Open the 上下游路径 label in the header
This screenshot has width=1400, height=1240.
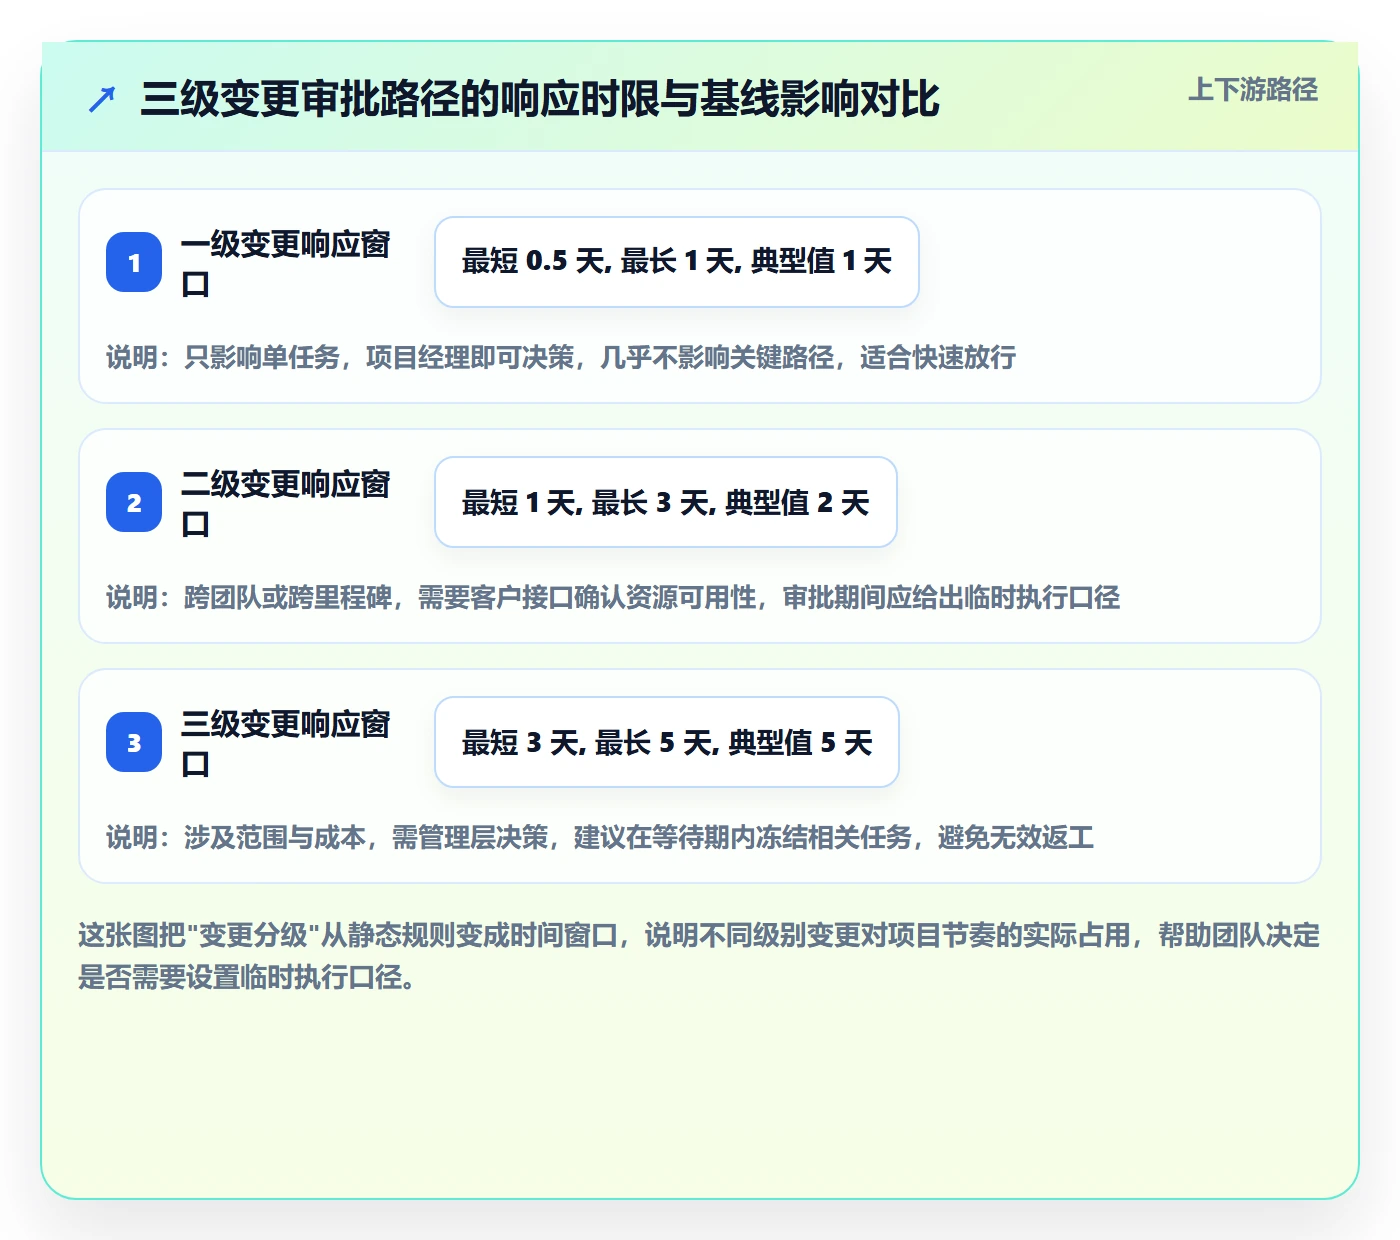[1253, 90]
